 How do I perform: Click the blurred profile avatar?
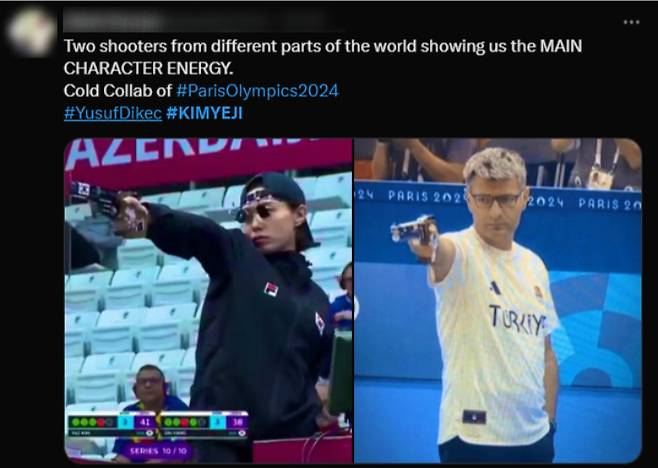click(32, 32)
